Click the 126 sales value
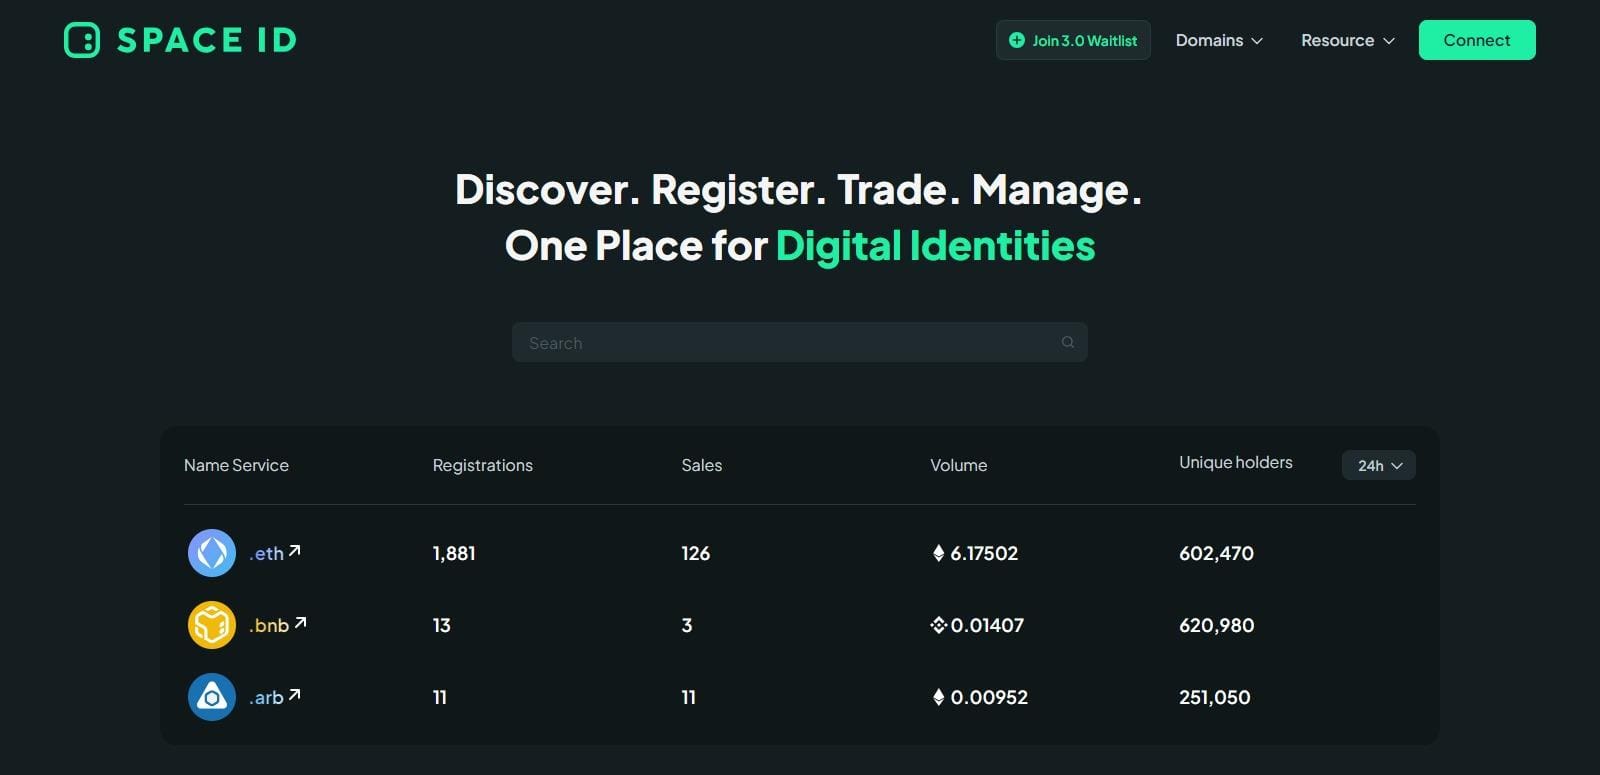Viewport: 1600px width, 775px height. tap(695, 553)
